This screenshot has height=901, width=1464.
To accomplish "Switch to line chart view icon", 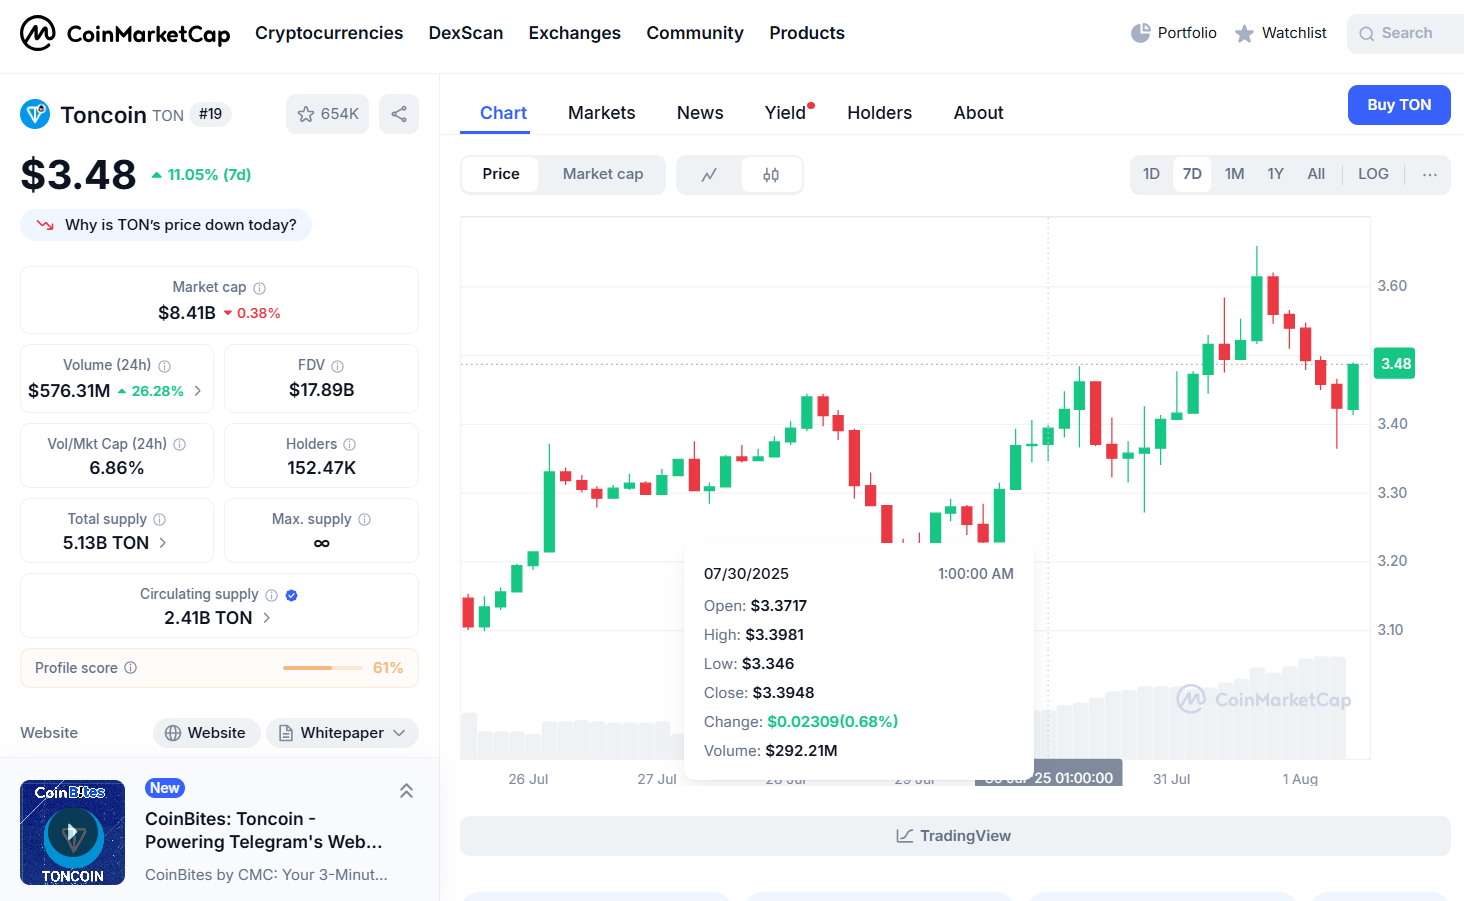I will pos(709,175).
